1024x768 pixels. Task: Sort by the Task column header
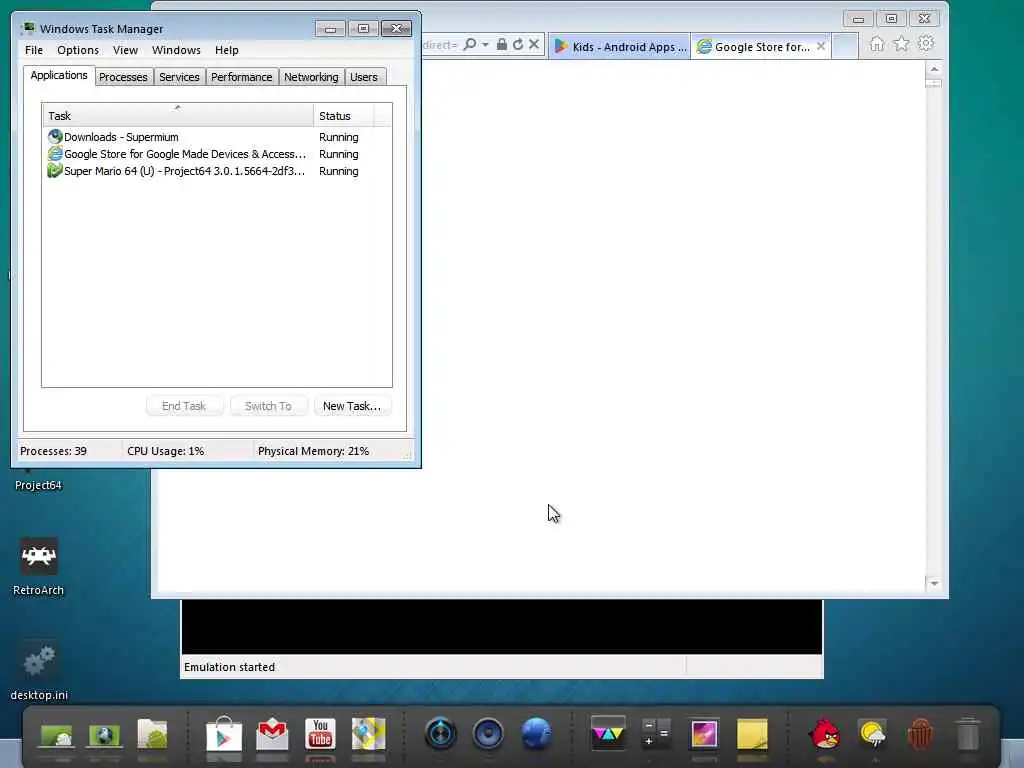[x=178, y=116]
